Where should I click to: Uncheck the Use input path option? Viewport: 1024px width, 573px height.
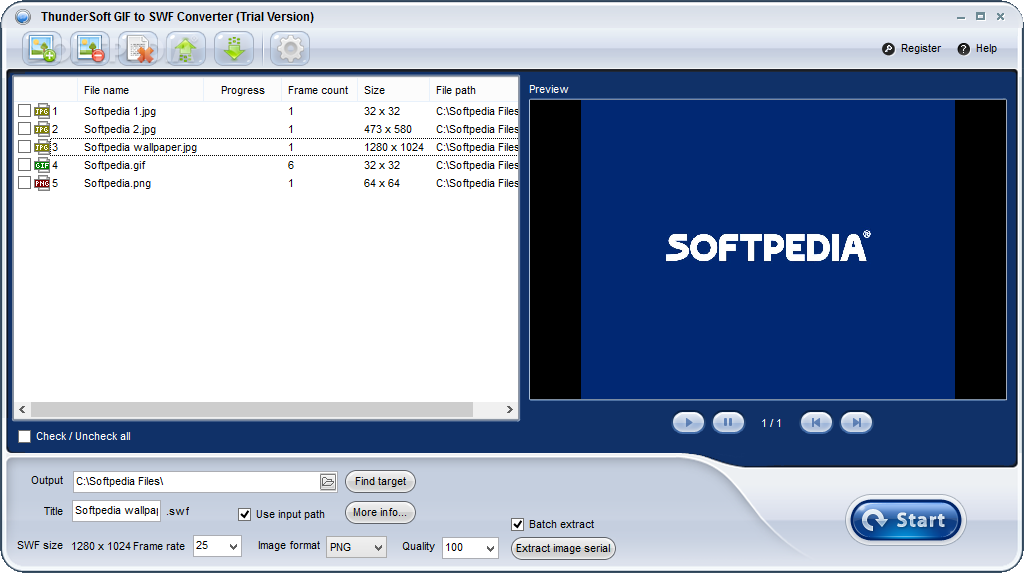(x=244, y=515)
